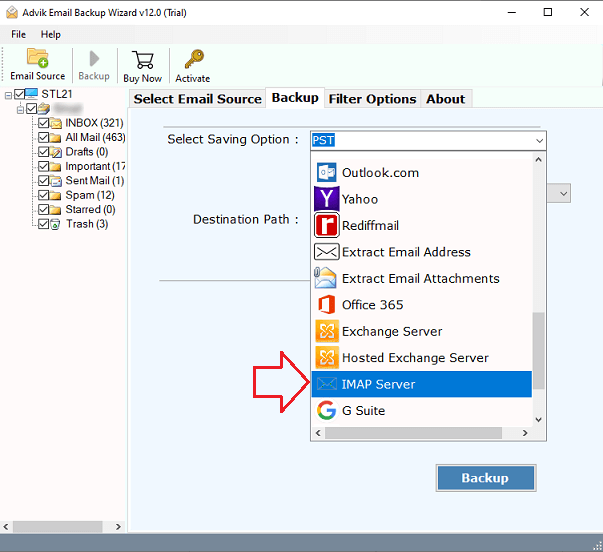603x552 pixels.
Task: Toggle the Trash (3) folder checkbox
Action: point(43,224)
